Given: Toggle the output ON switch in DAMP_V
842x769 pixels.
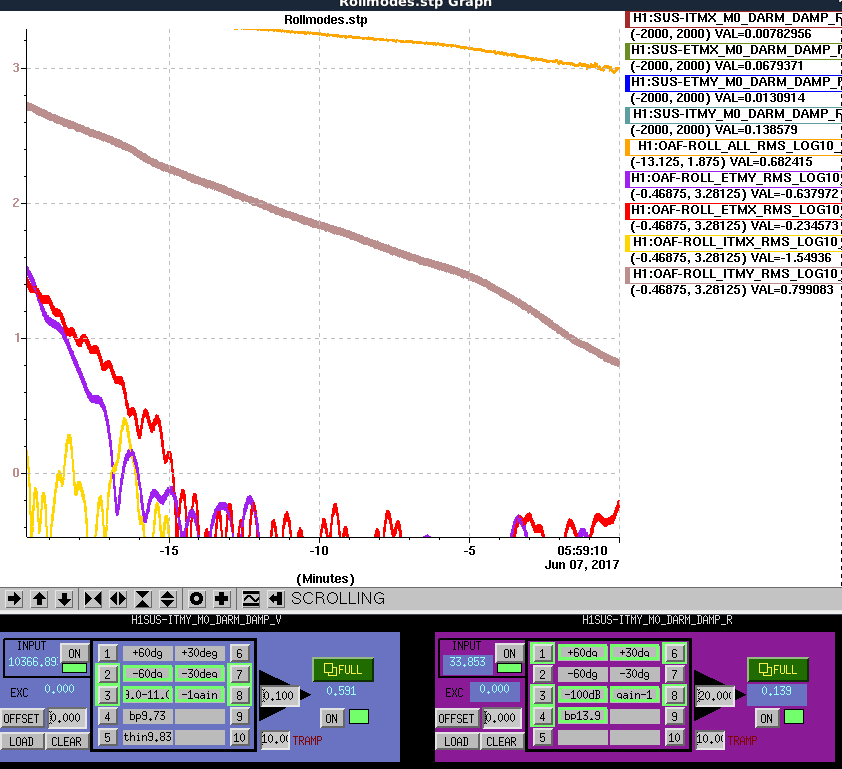Looking at the screenshot, I should click(332, 718).
